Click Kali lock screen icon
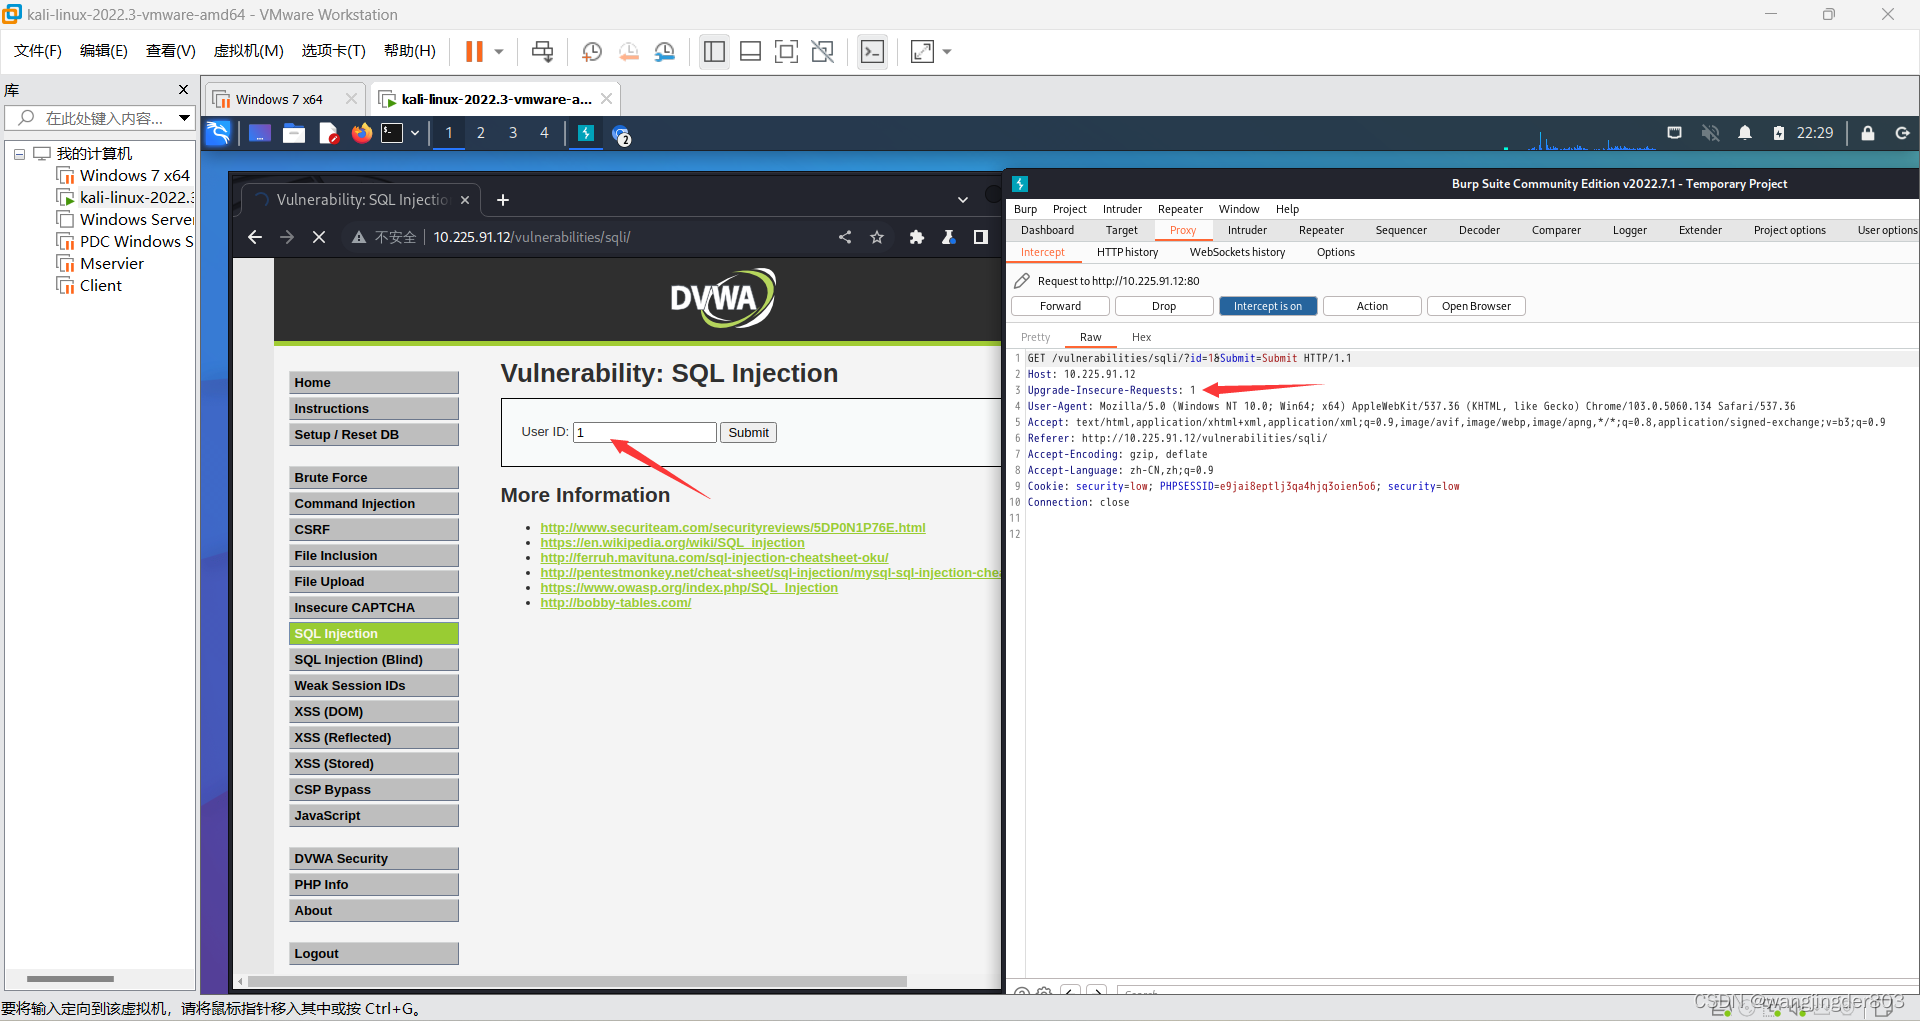The height and width of the screenshot is (1021, 1920). point(1867,133)
